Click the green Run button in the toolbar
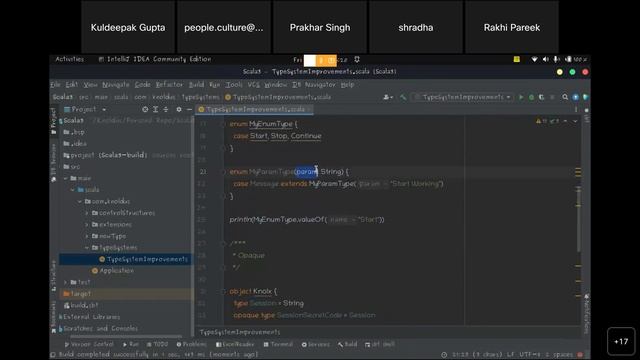Image resolution: width=640 pixels, height=360 pixels. [521, 97]
